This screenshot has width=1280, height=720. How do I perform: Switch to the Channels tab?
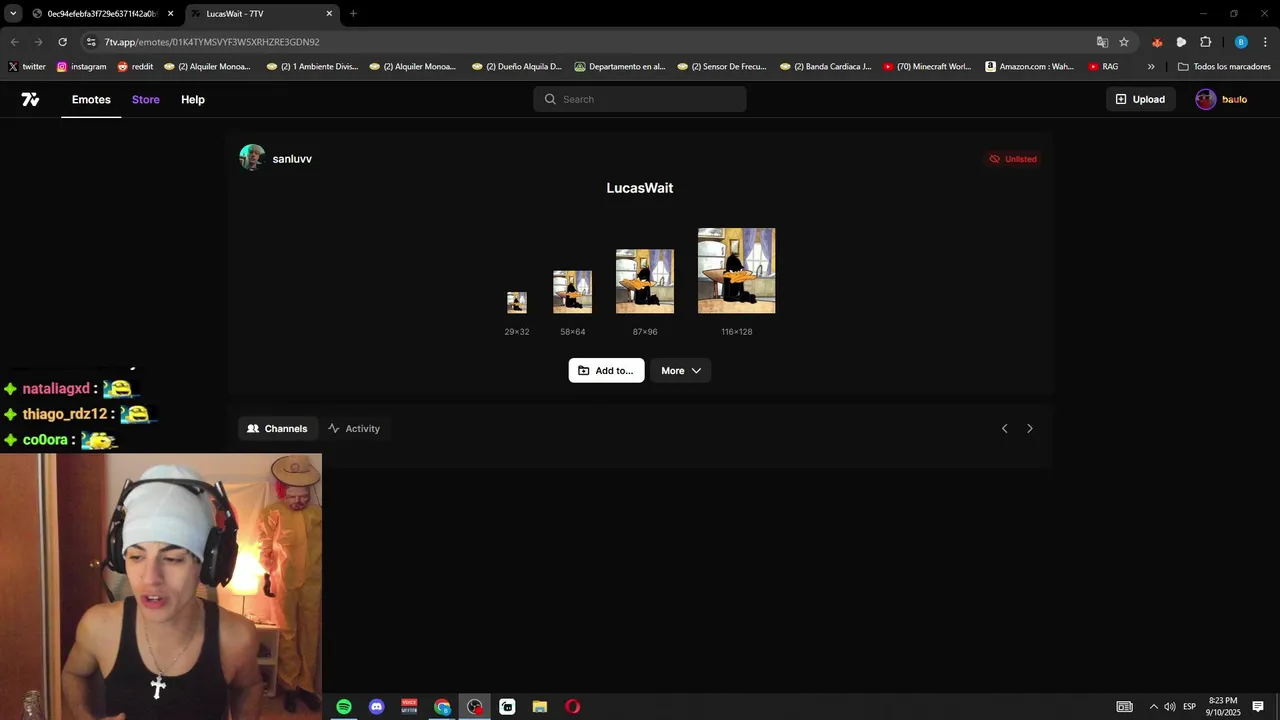click(278, 428)
